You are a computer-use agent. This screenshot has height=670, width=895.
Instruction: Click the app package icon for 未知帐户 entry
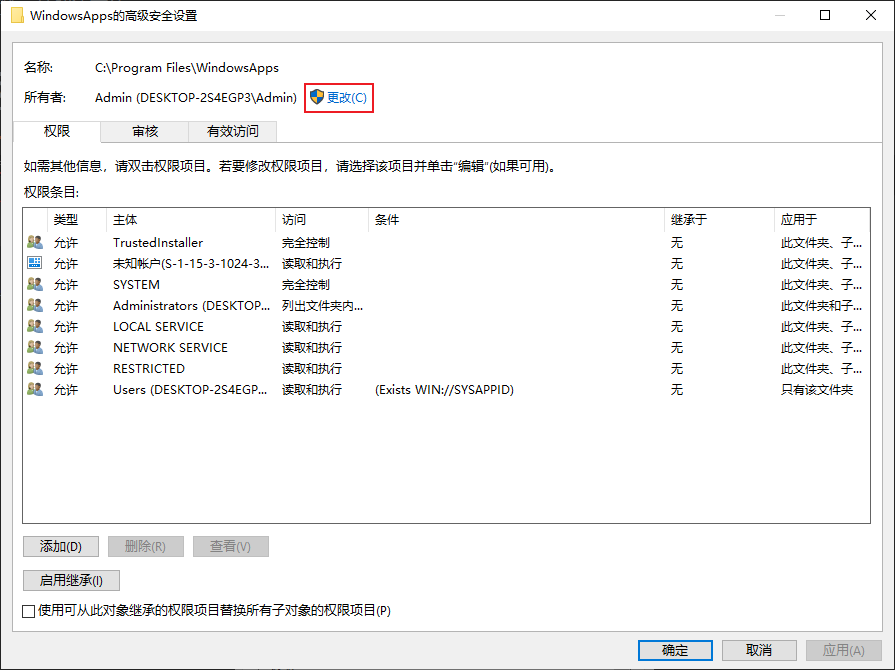point(35,263)
